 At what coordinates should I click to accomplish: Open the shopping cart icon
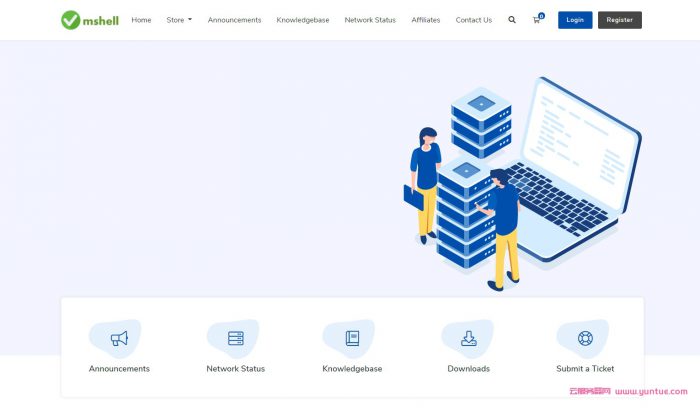click(537, 20)
